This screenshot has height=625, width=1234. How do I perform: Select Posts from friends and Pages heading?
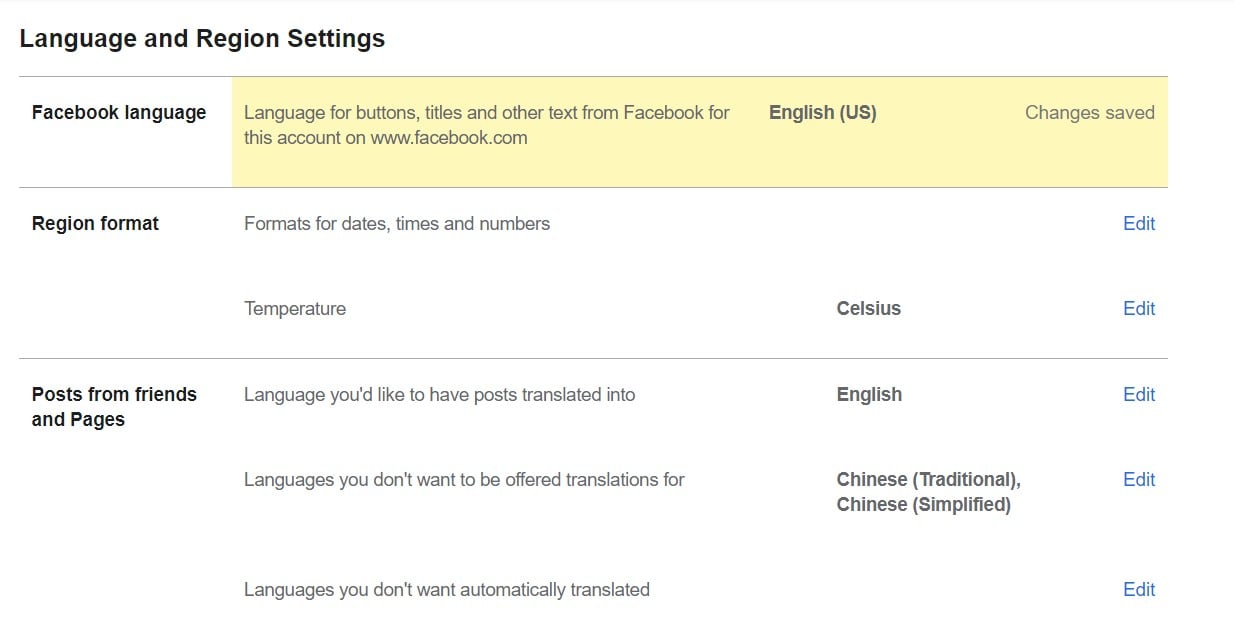point(114,407)
